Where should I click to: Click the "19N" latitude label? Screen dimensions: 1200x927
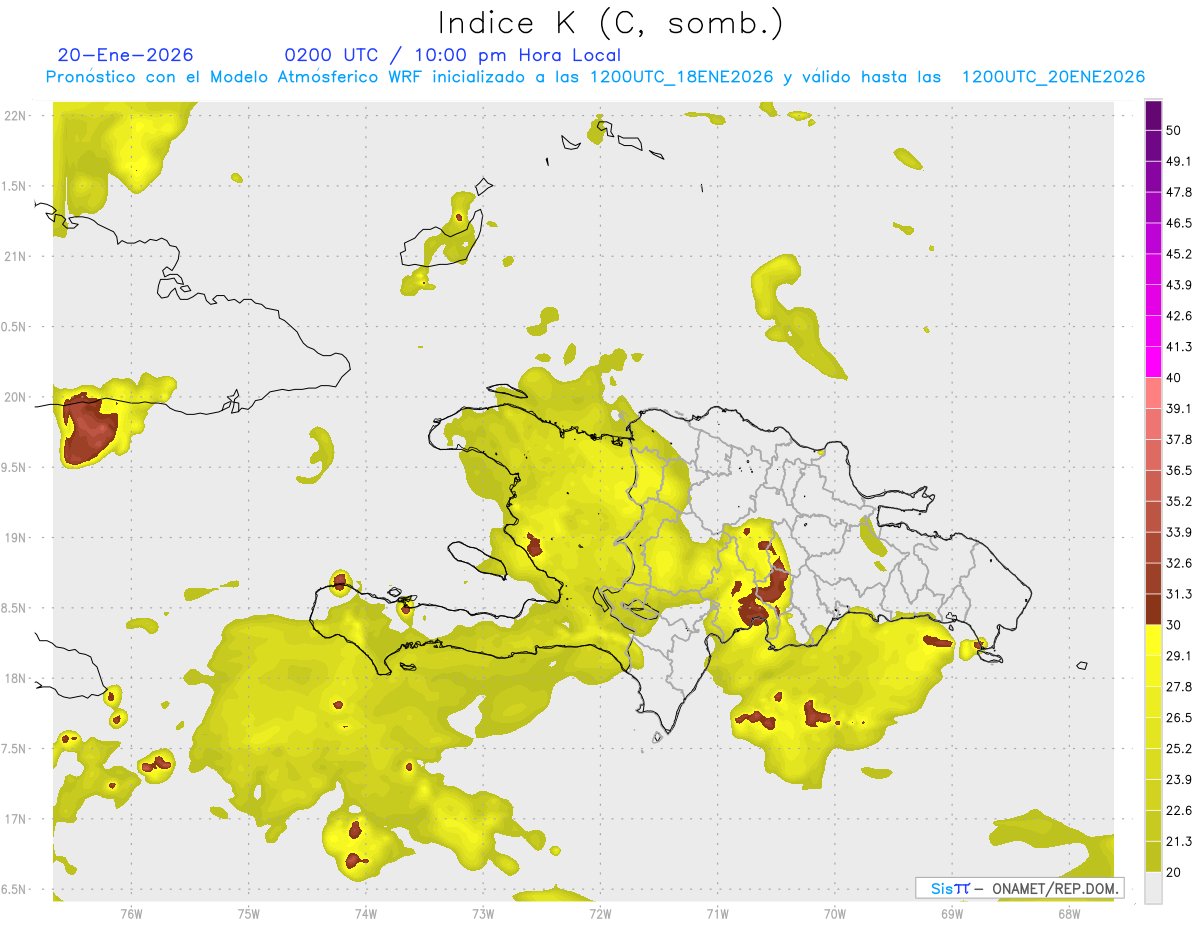coord(16,538)
